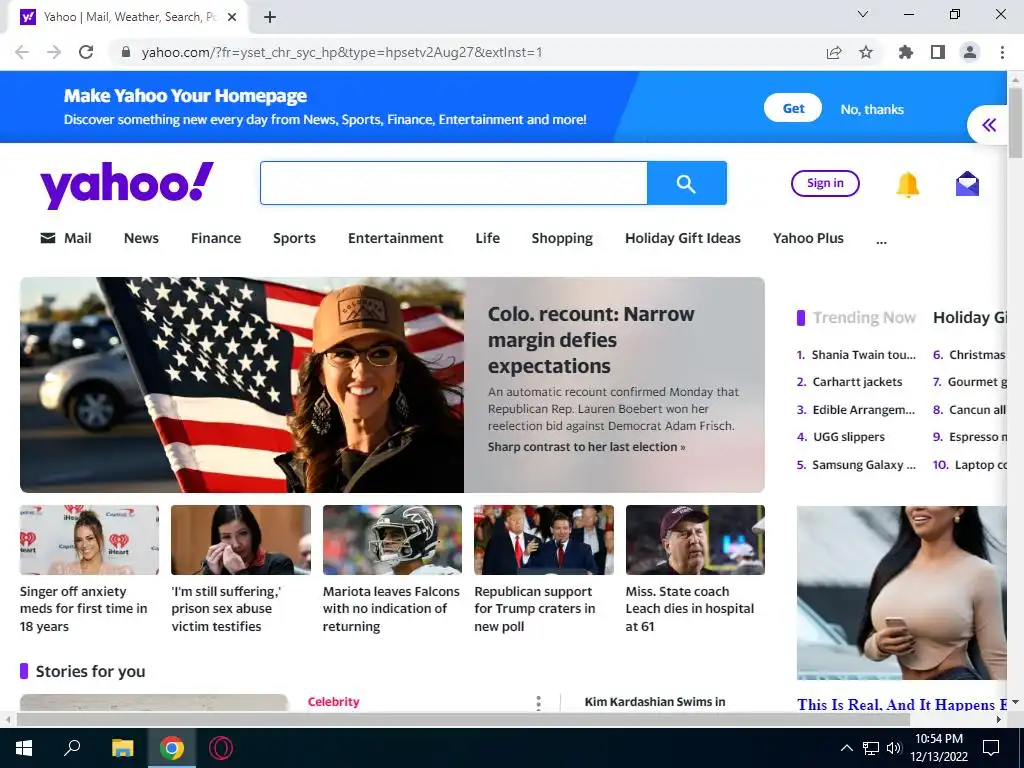This screenshot has height=768, width=1024.
Task: Close the Yahoo tab
Action: click(x=232, y=17)
